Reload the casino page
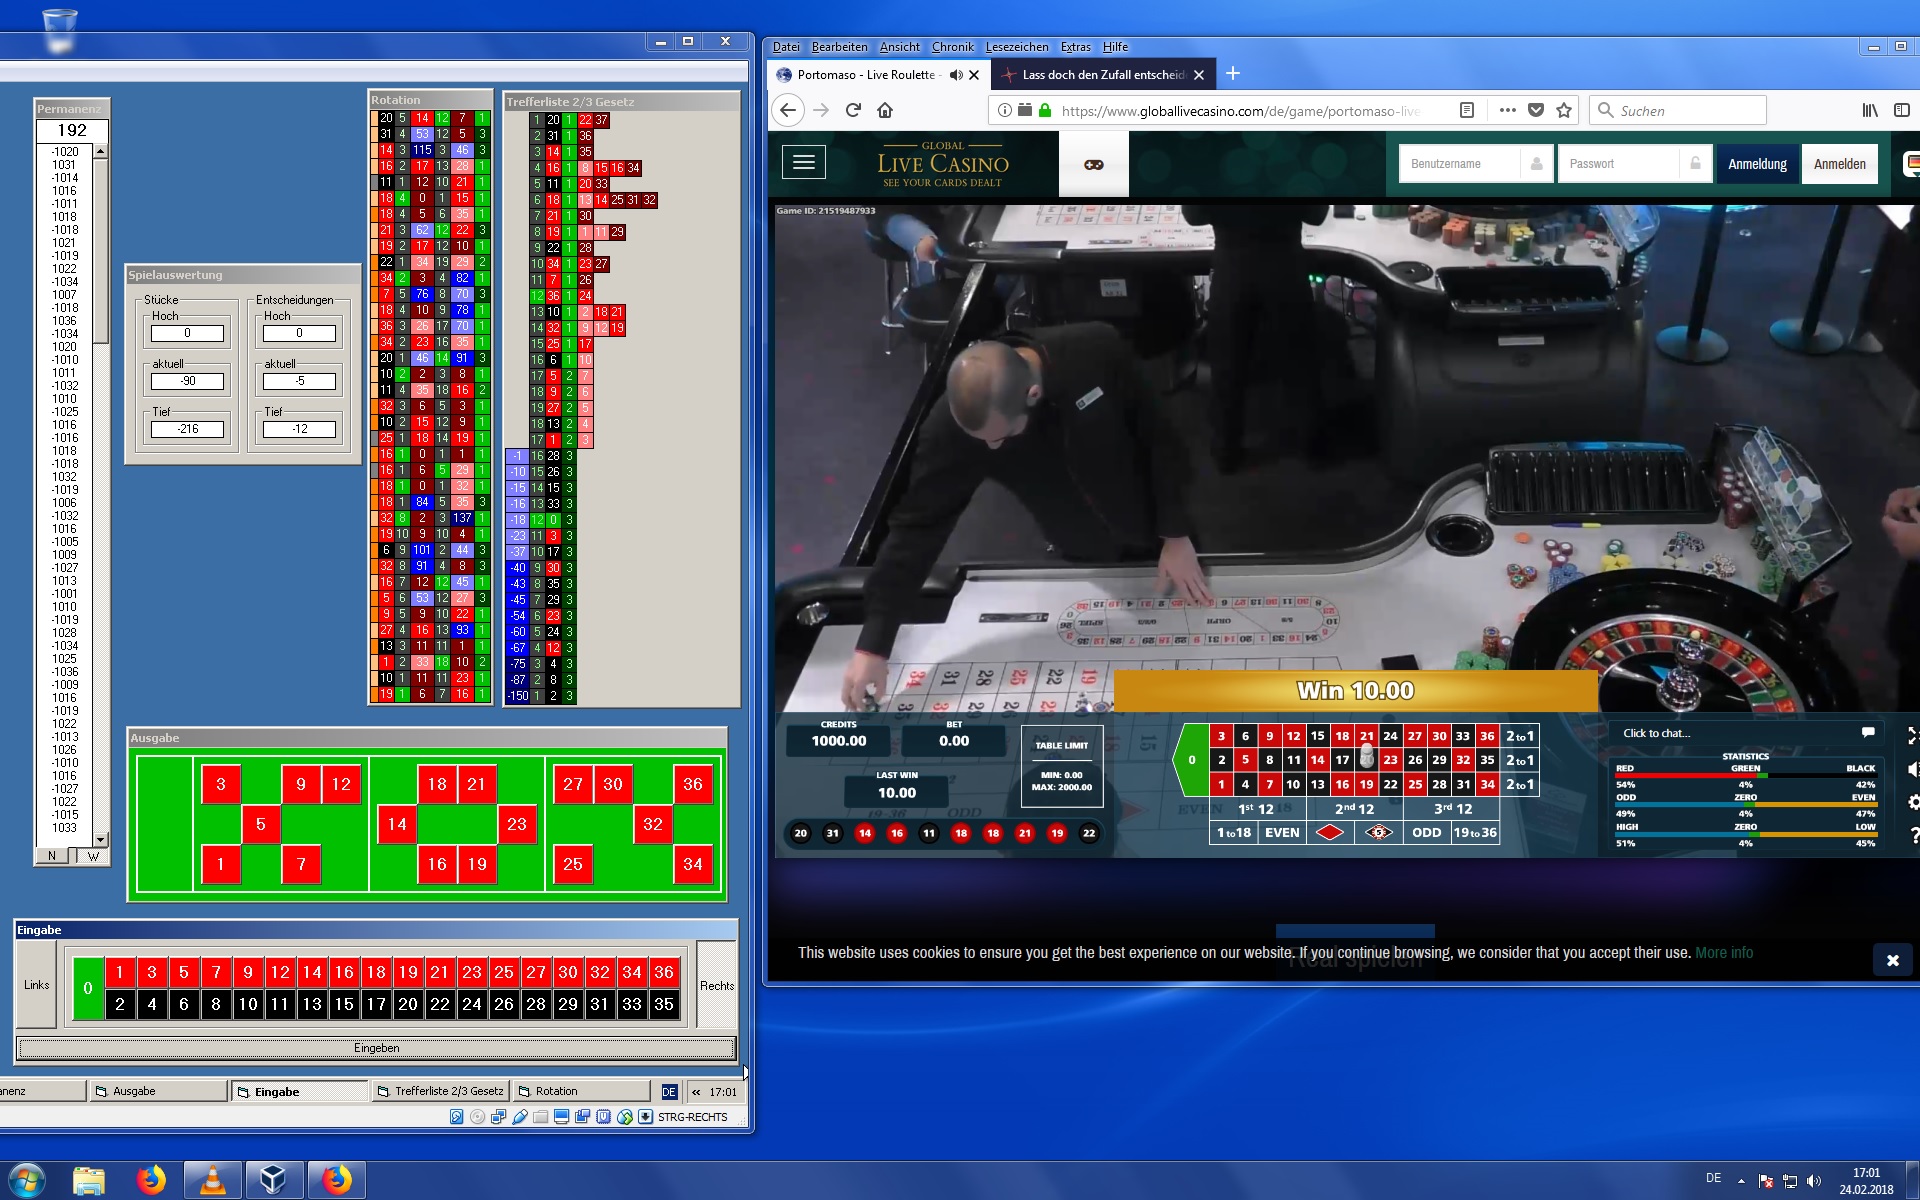The width and height of the screenshot is (1920, 1200). [853, 111]
